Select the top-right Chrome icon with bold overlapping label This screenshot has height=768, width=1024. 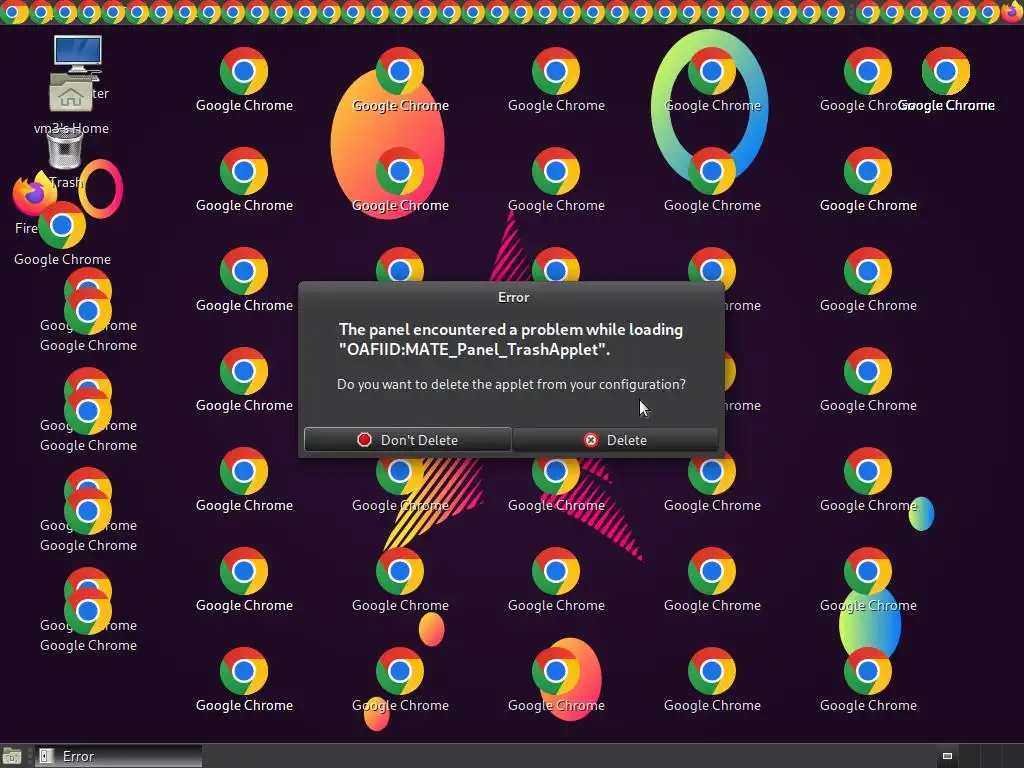946,71
